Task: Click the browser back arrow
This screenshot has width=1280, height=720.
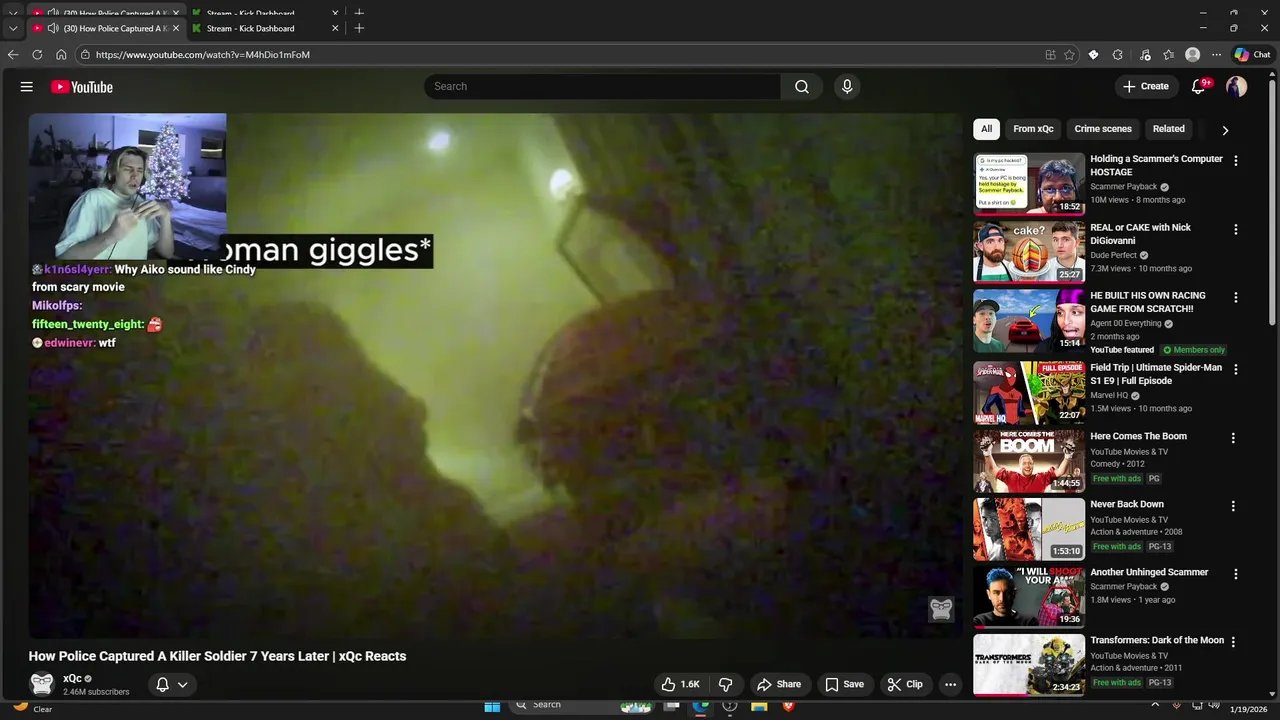Action: click(x=13, y=55)
